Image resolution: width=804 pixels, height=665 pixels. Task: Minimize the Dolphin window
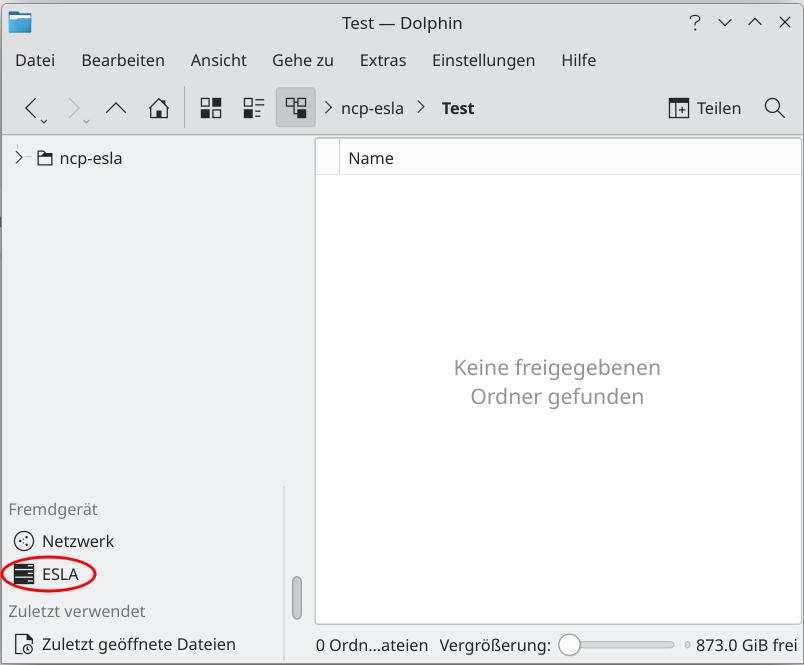click(725, 23)
